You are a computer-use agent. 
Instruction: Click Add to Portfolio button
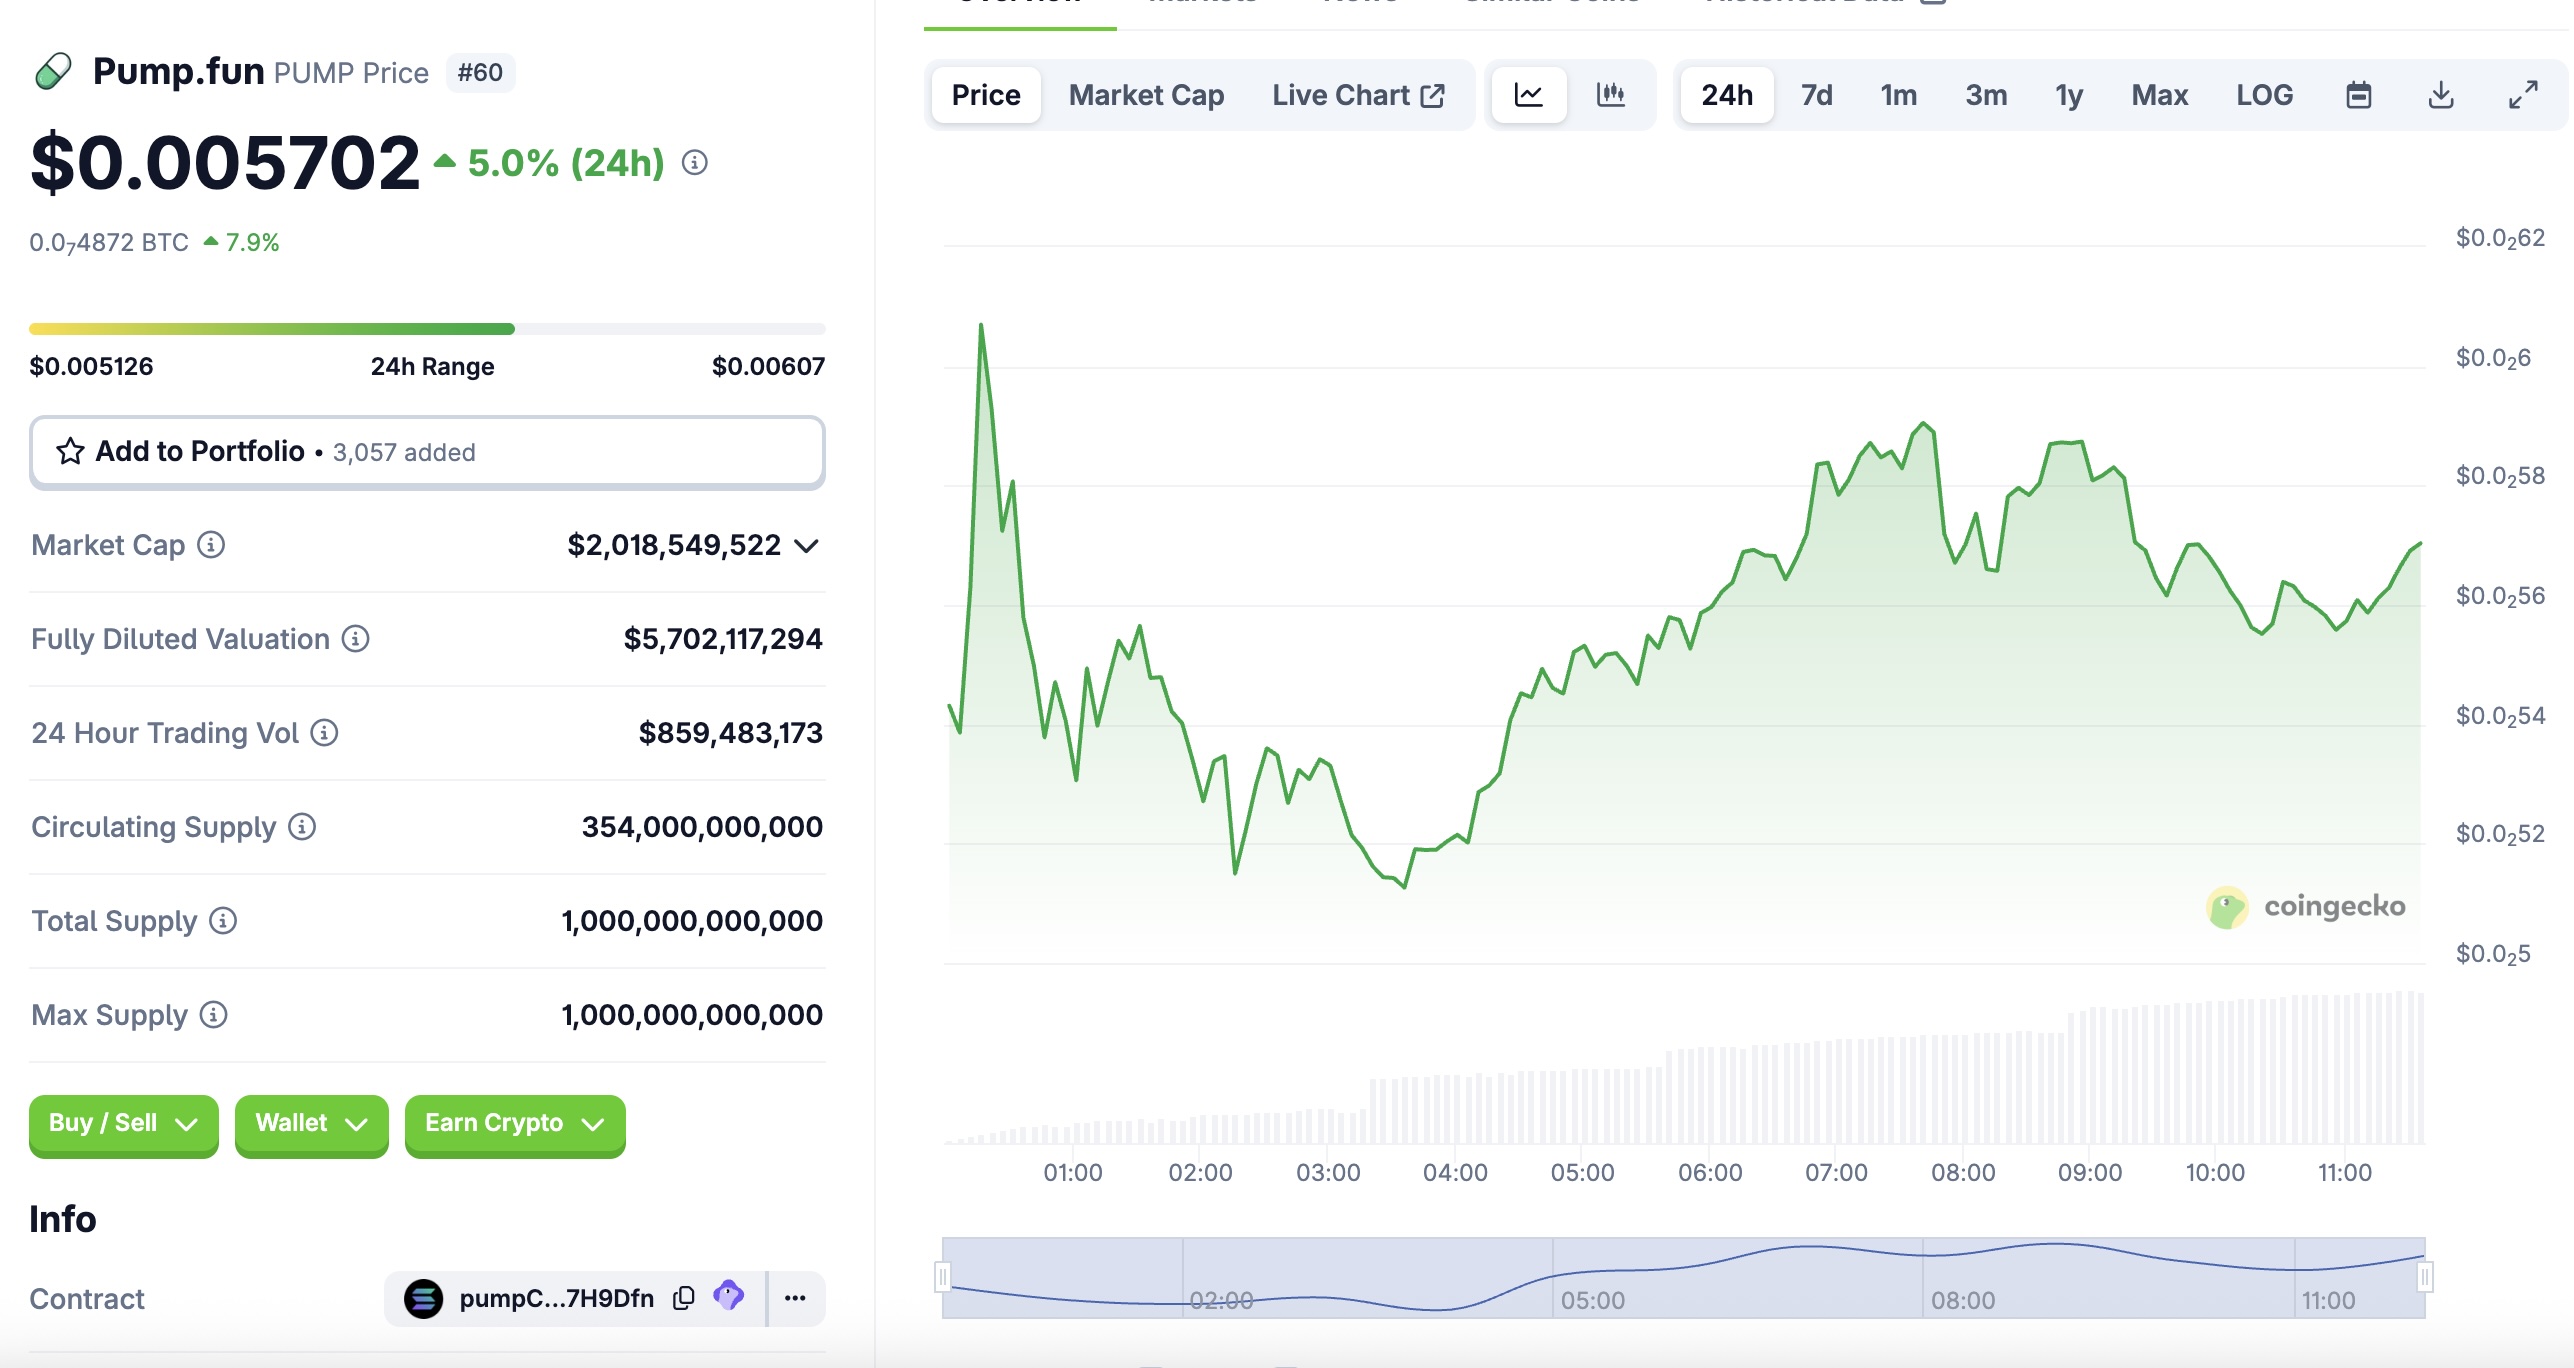point(427,452)
